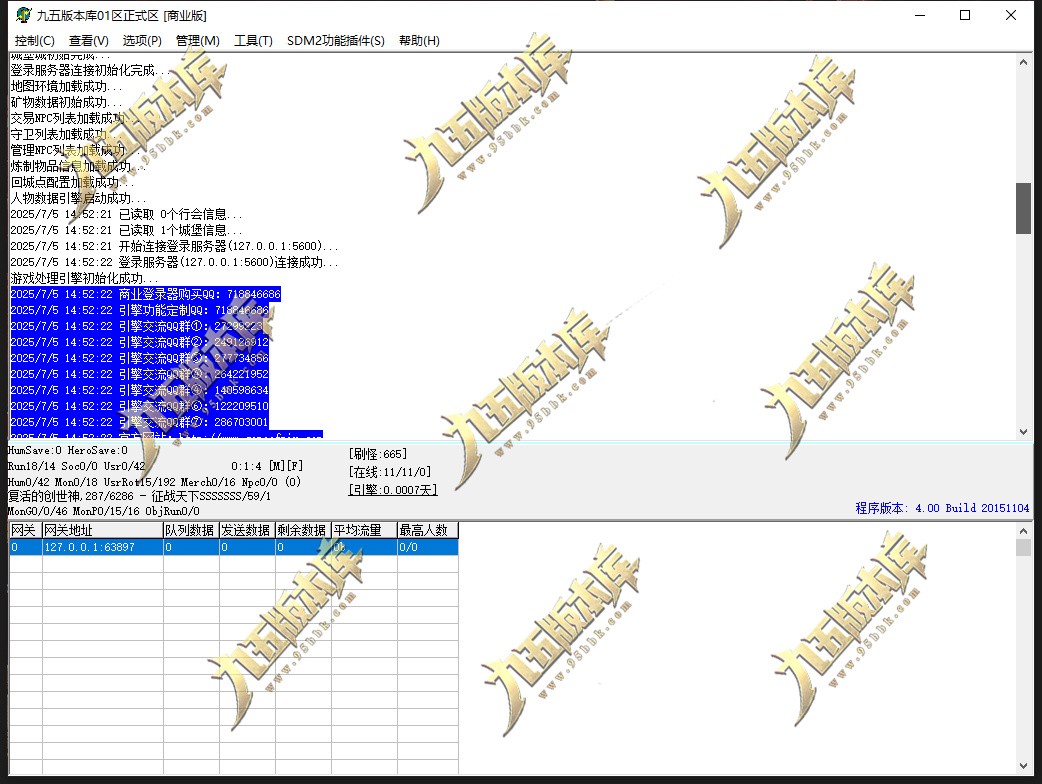Click the gateway pane scroll-up arrow
Screen dimensions: 1042x784
1023,530
